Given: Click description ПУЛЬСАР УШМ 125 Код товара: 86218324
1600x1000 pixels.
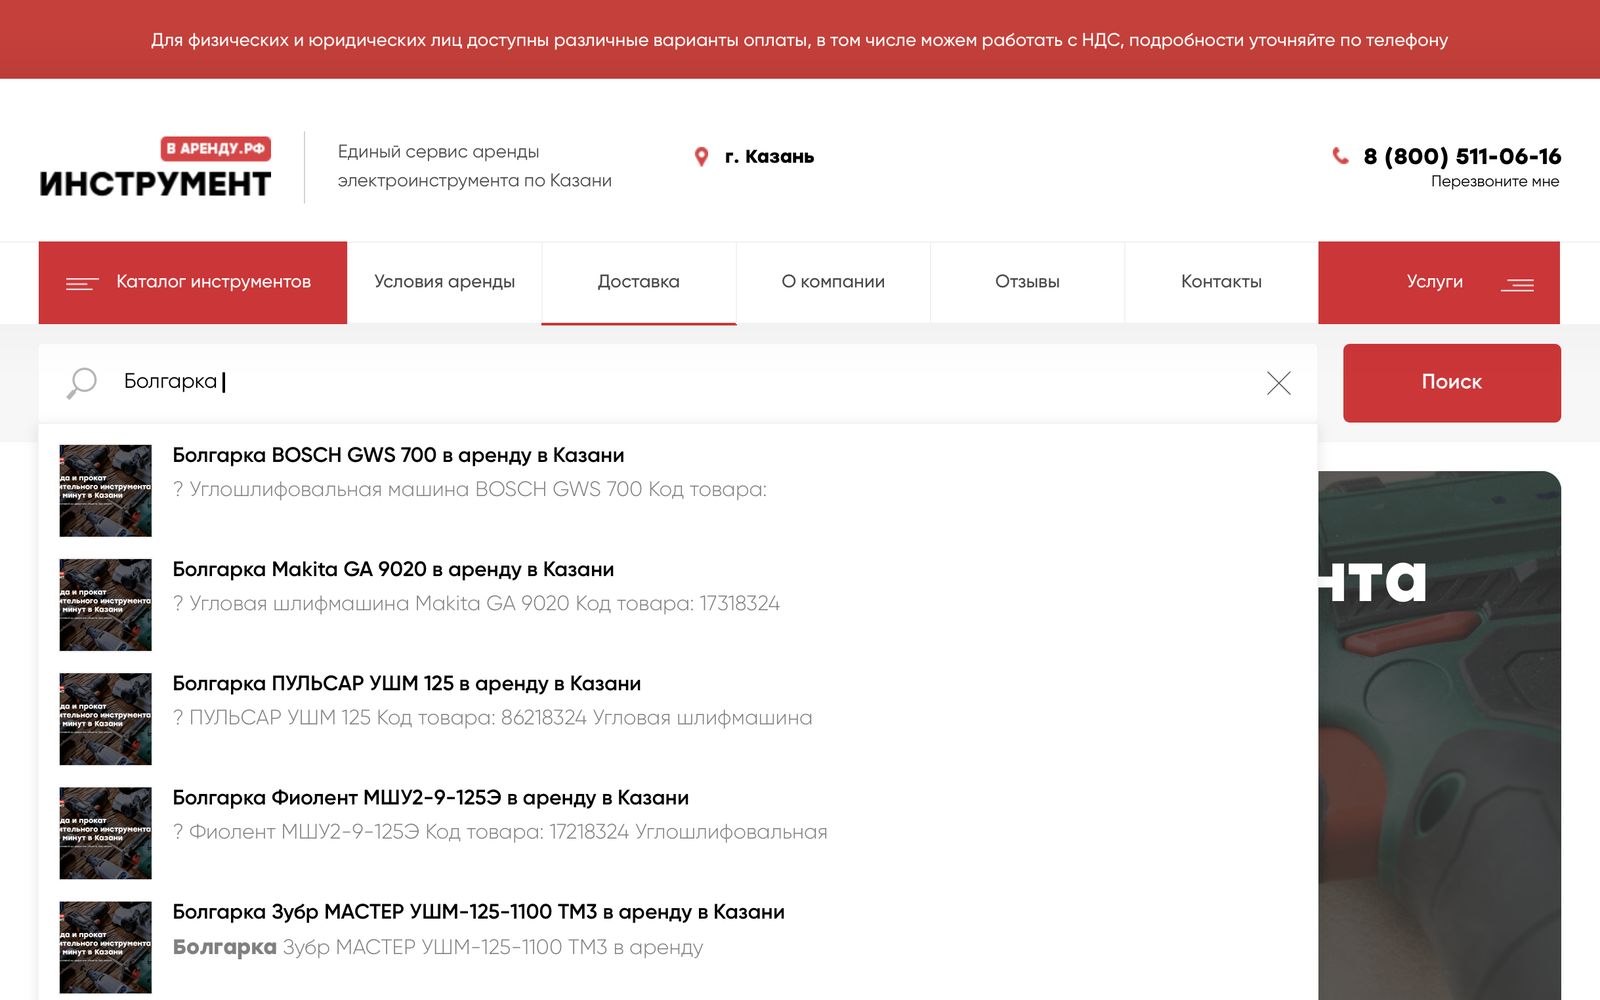Looking at the screenshot, I should (493, 717).
